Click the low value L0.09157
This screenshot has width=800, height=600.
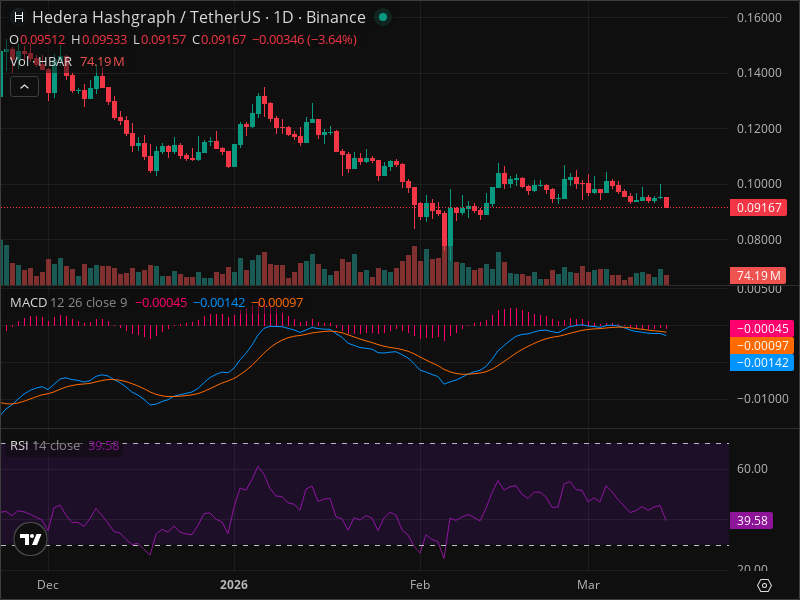pyautogui.click(x=159, y=40)
